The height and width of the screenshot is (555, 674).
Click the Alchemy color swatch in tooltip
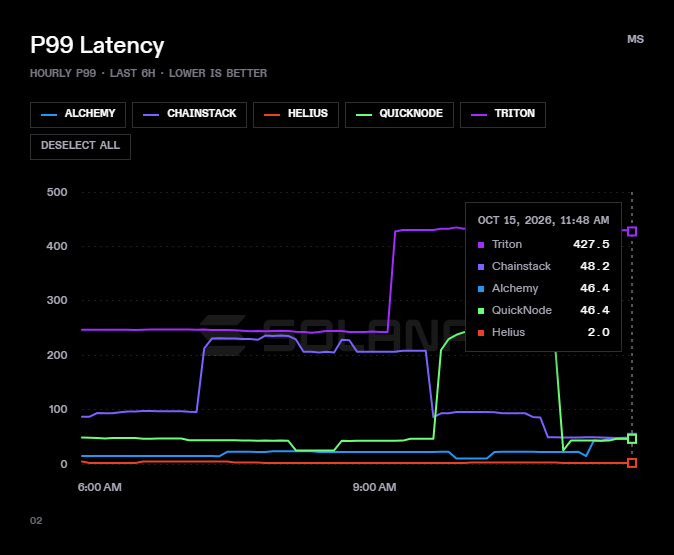coord(481,289)
